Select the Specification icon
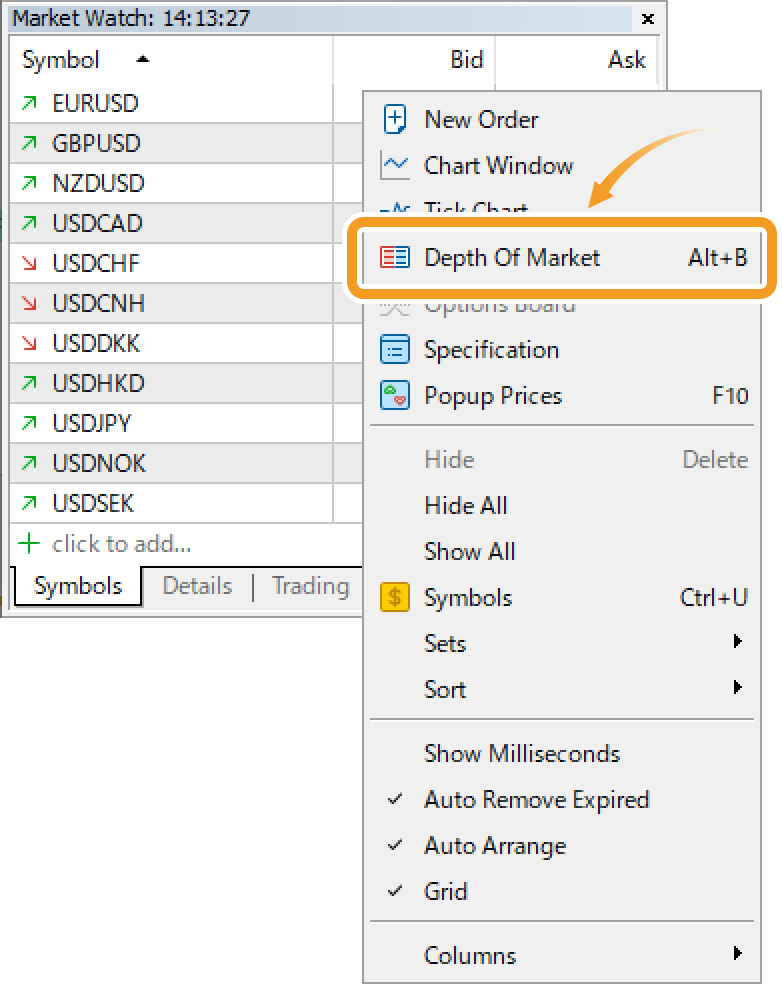This screenshot has width=782, height=984. (394, 349)
